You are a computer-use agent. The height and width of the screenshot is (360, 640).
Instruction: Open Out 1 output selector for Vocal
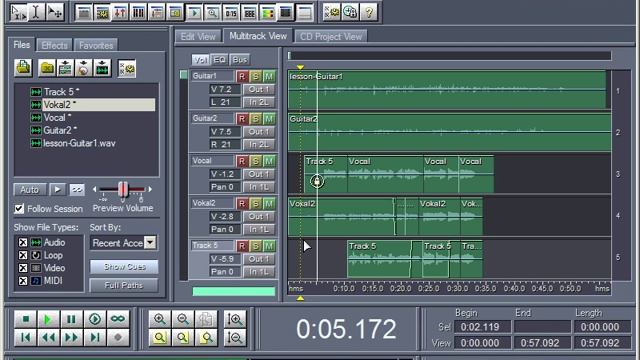click(259, 174)
